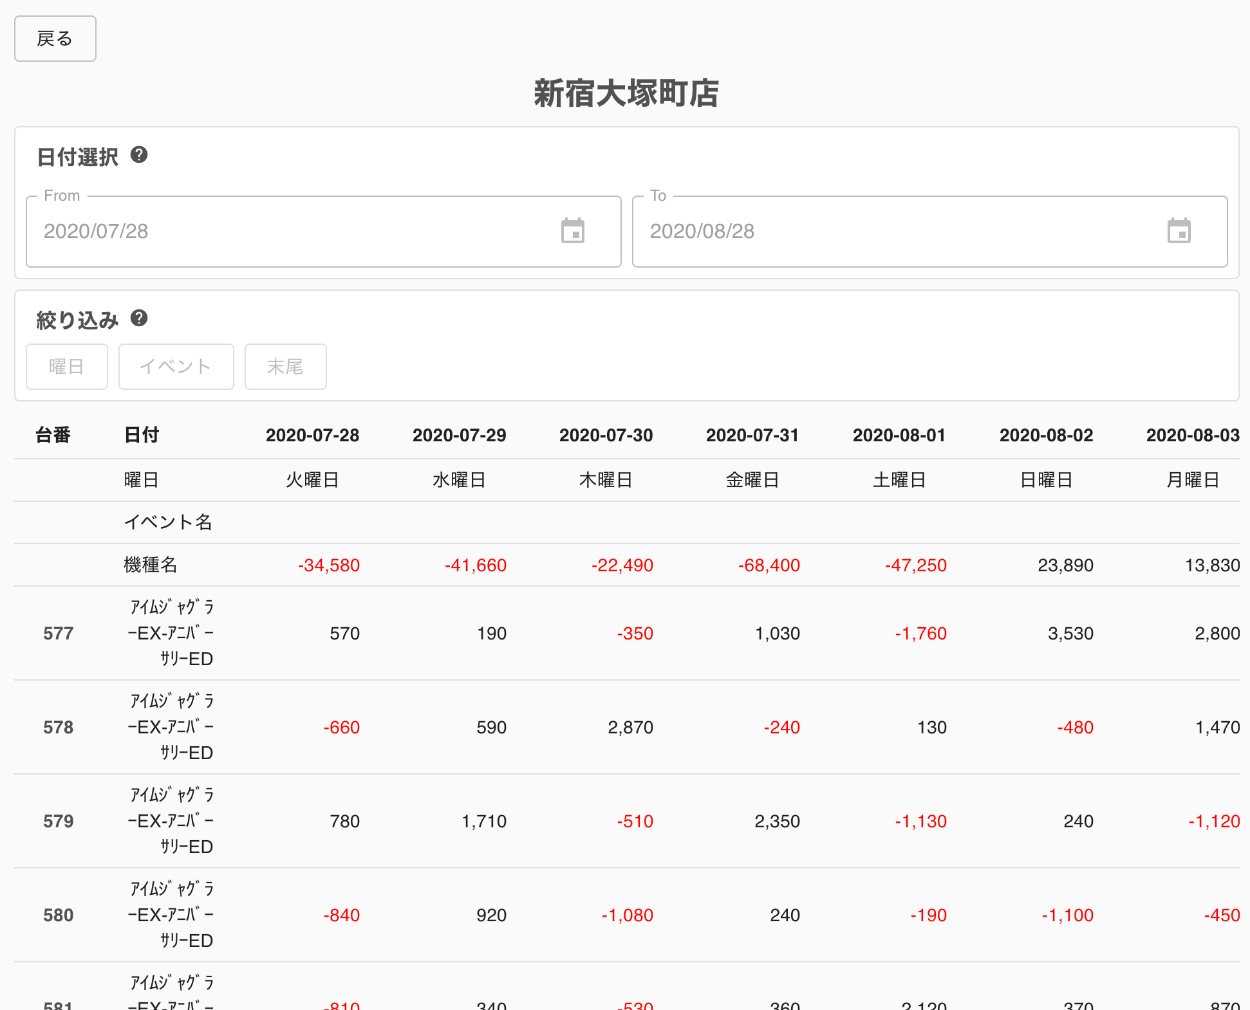Open the 曜日 filter dropdown
The image size is (1250, 1010).
[x=67, y=367]
